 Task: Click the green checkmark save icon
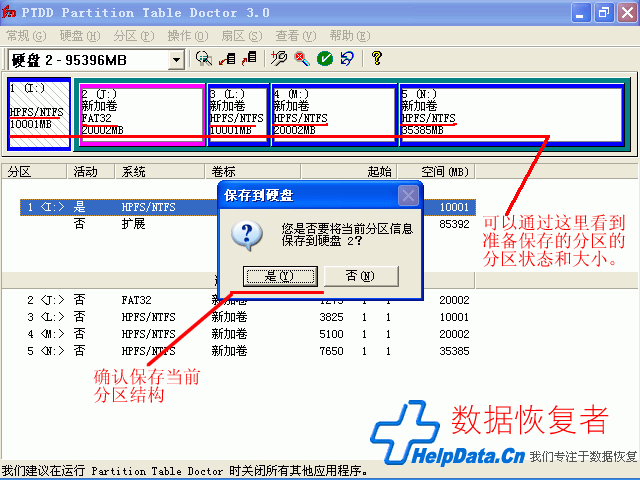325,59
